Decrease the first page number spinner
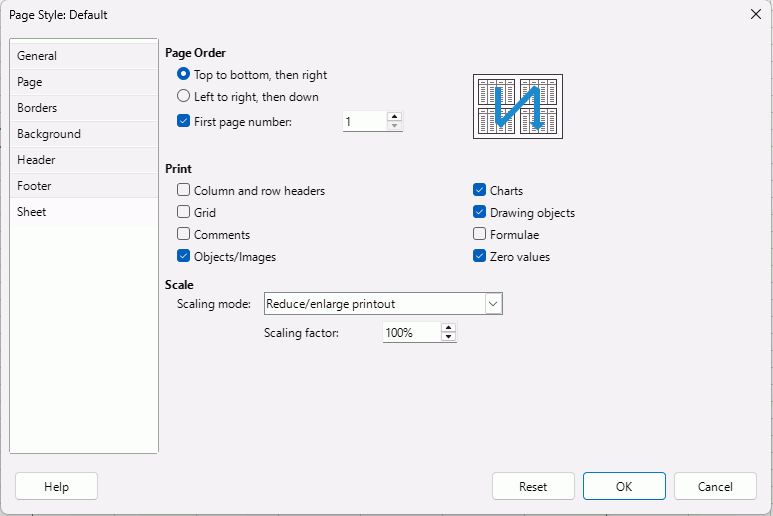 (395, 126)
